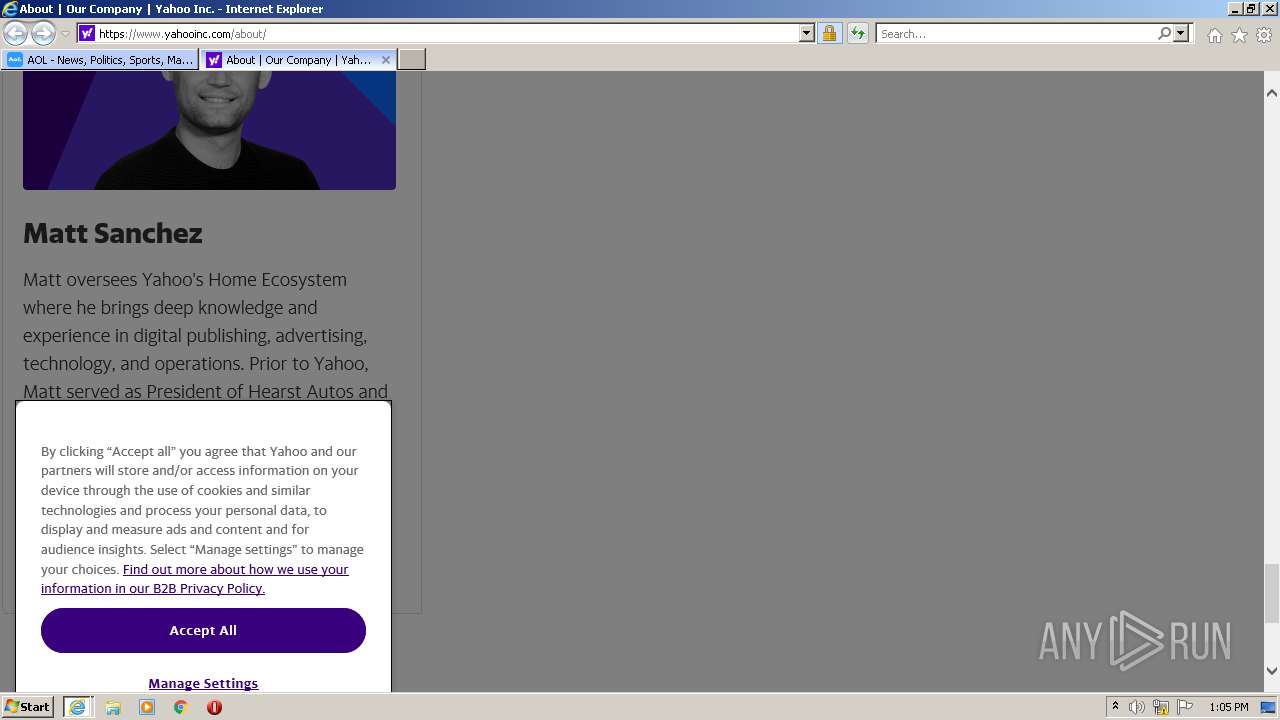Click the page scrollbar down arrow
Viewport: 1280px width, 720px height.
[1272, 671]
